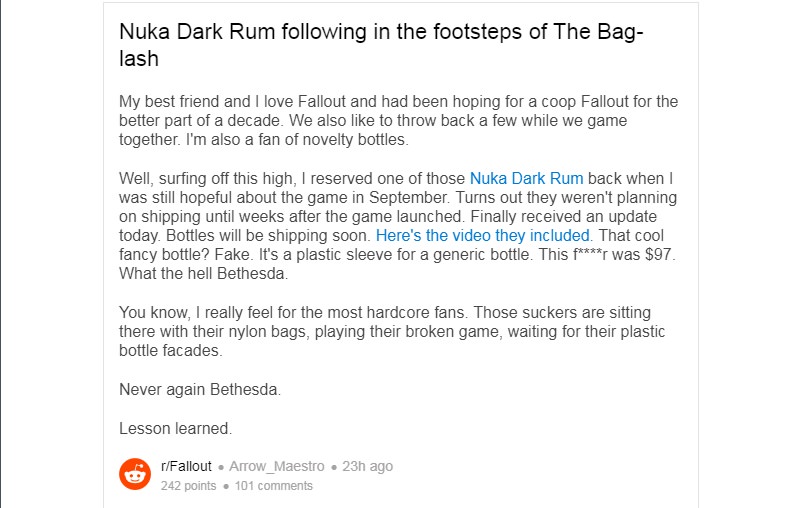View the 101 comments
The image size is (800, 508).
click(x=273, y=486)
